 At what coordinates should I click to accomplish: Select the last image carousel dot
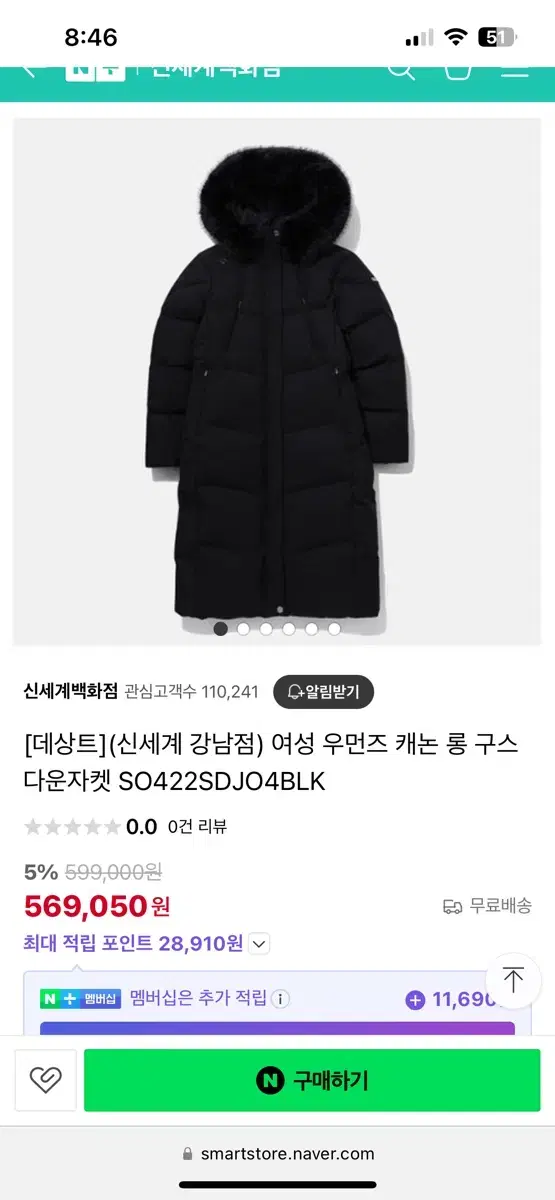point(334,629)
